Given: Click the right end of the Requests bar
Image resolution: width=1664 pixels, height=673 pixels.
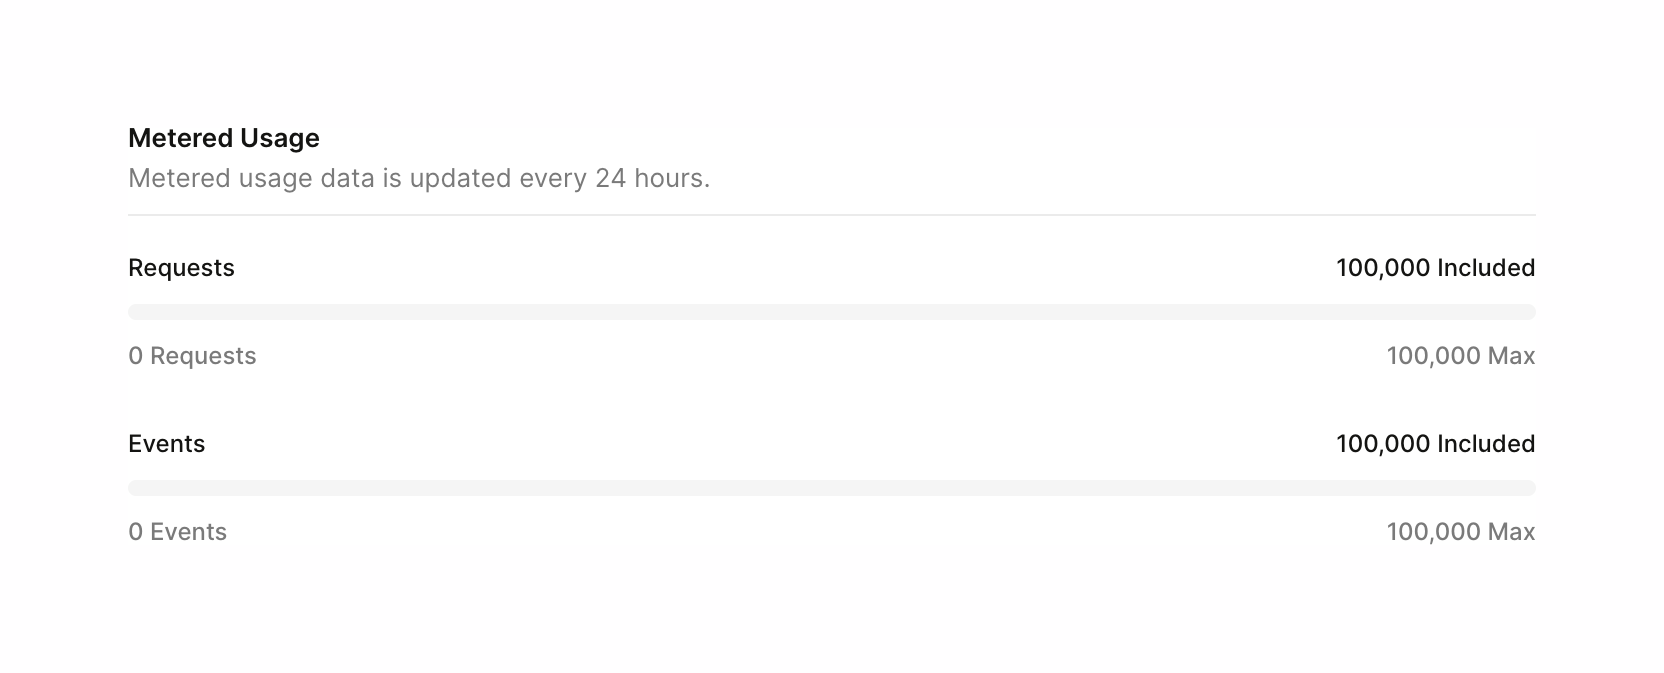Looking at the screenshot, I should point(1527,312).
